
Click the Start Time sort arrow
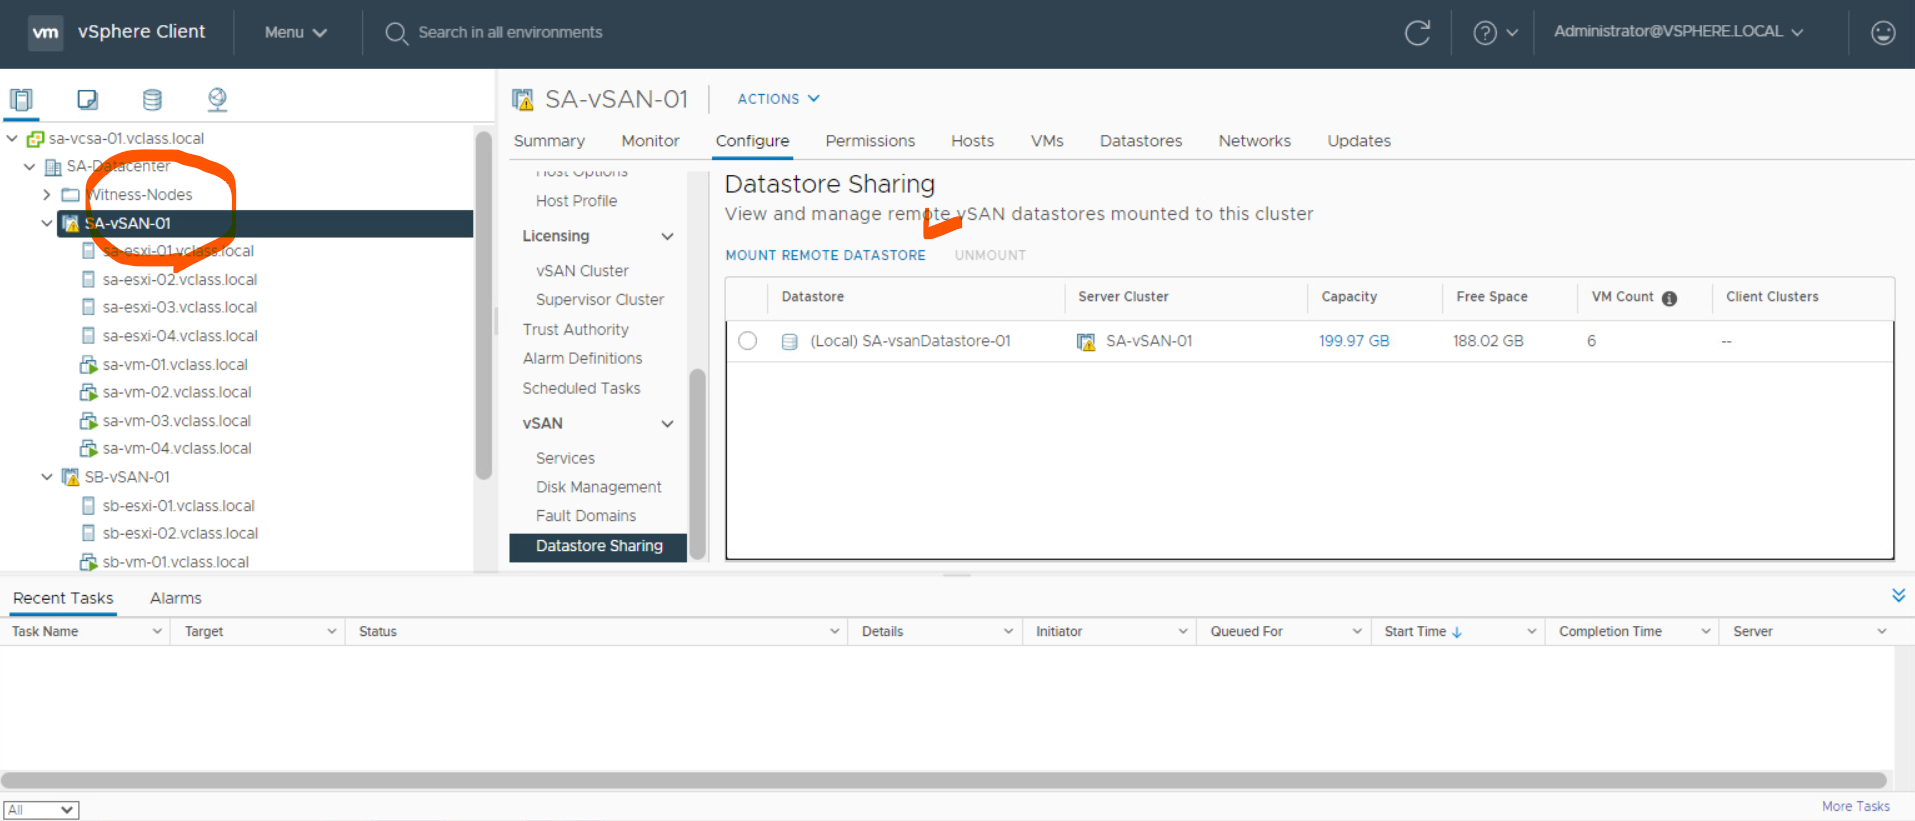pyautogui.click(x=1457, y=632)
